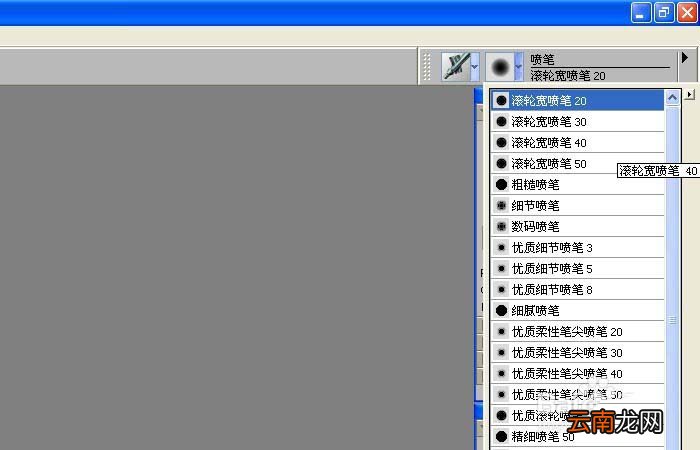Expand the brush variant dropdown arrow
The width and height of the screenshot is (700, 450).
coord(519,67)
